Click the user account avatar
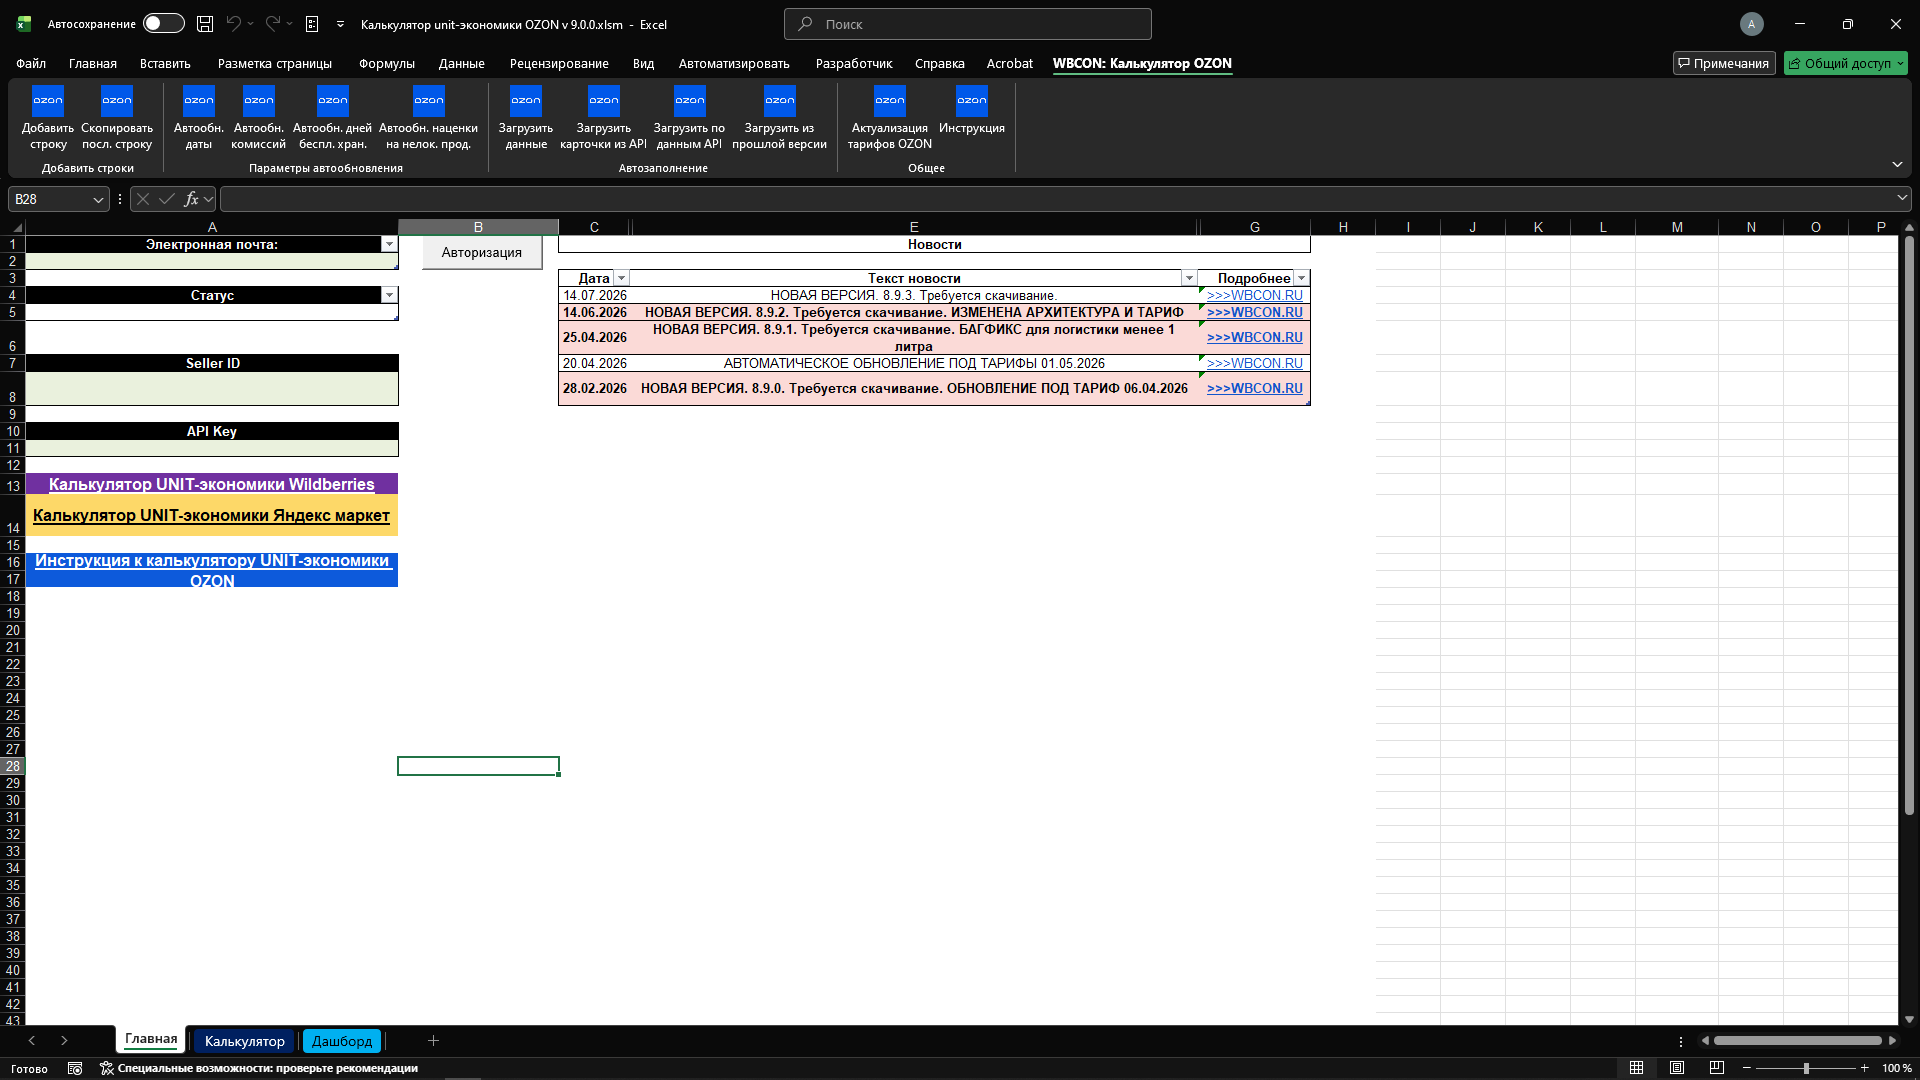1920x1080 pixels. coord(1751,24)
